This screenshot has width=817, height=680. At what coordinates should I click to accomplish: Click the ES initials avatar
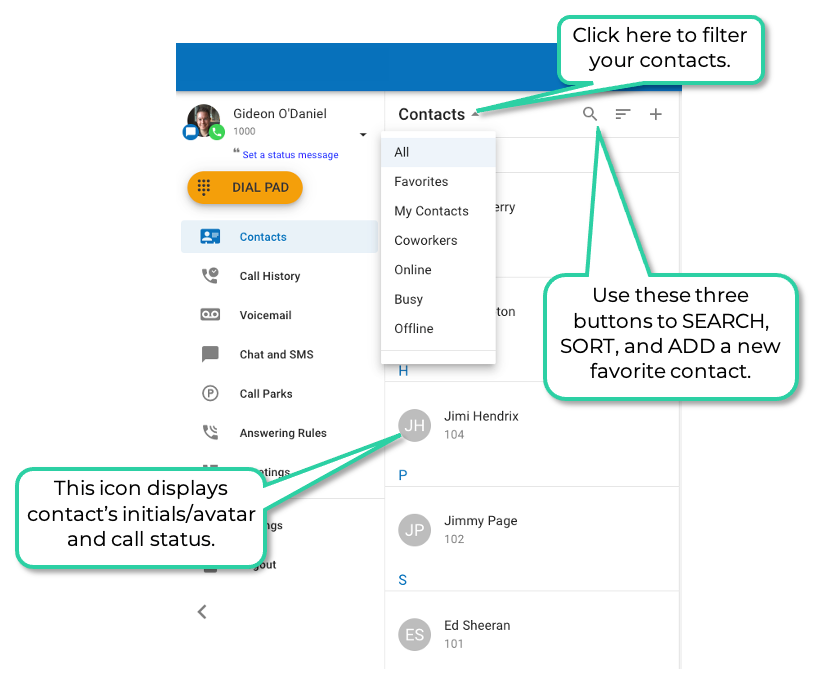tap(415, 635)
